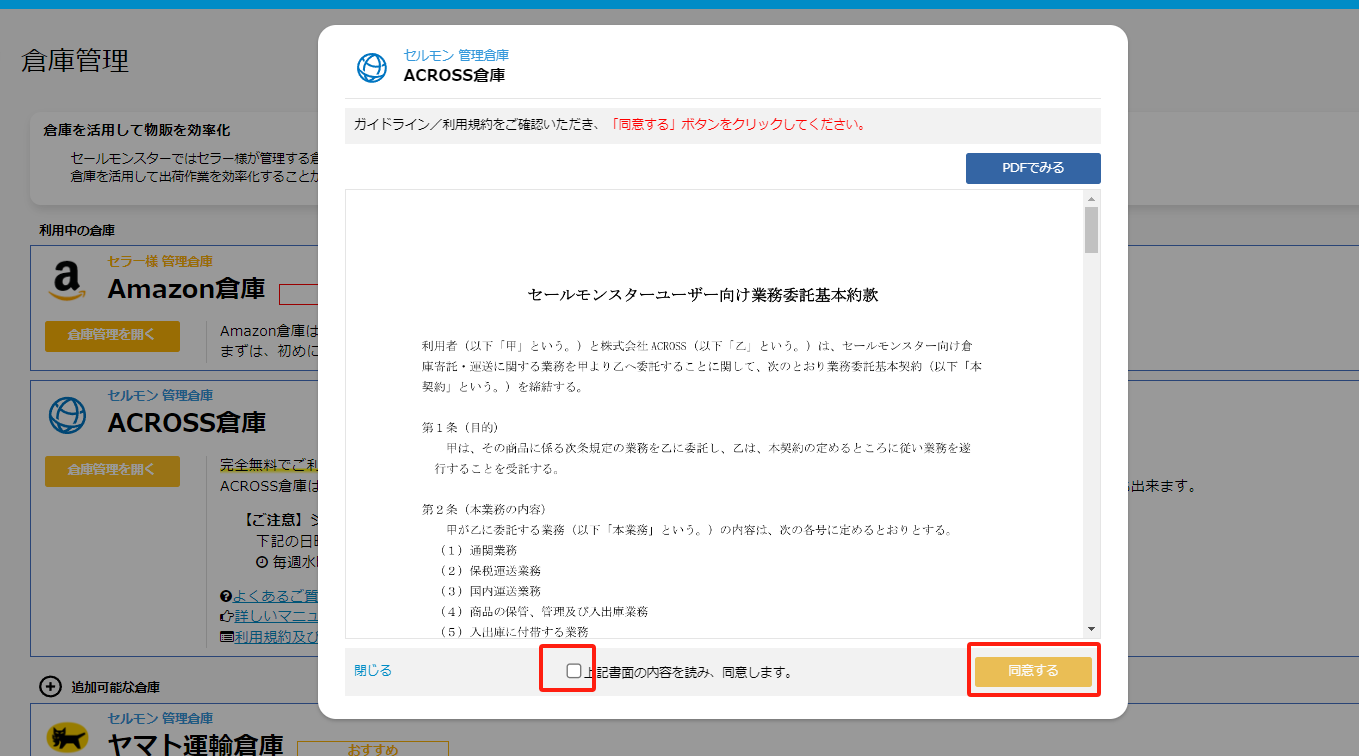Click the Amazon logo icon in background page
Viewport: 1359px width, 756px height.
(x=66, y=281)
